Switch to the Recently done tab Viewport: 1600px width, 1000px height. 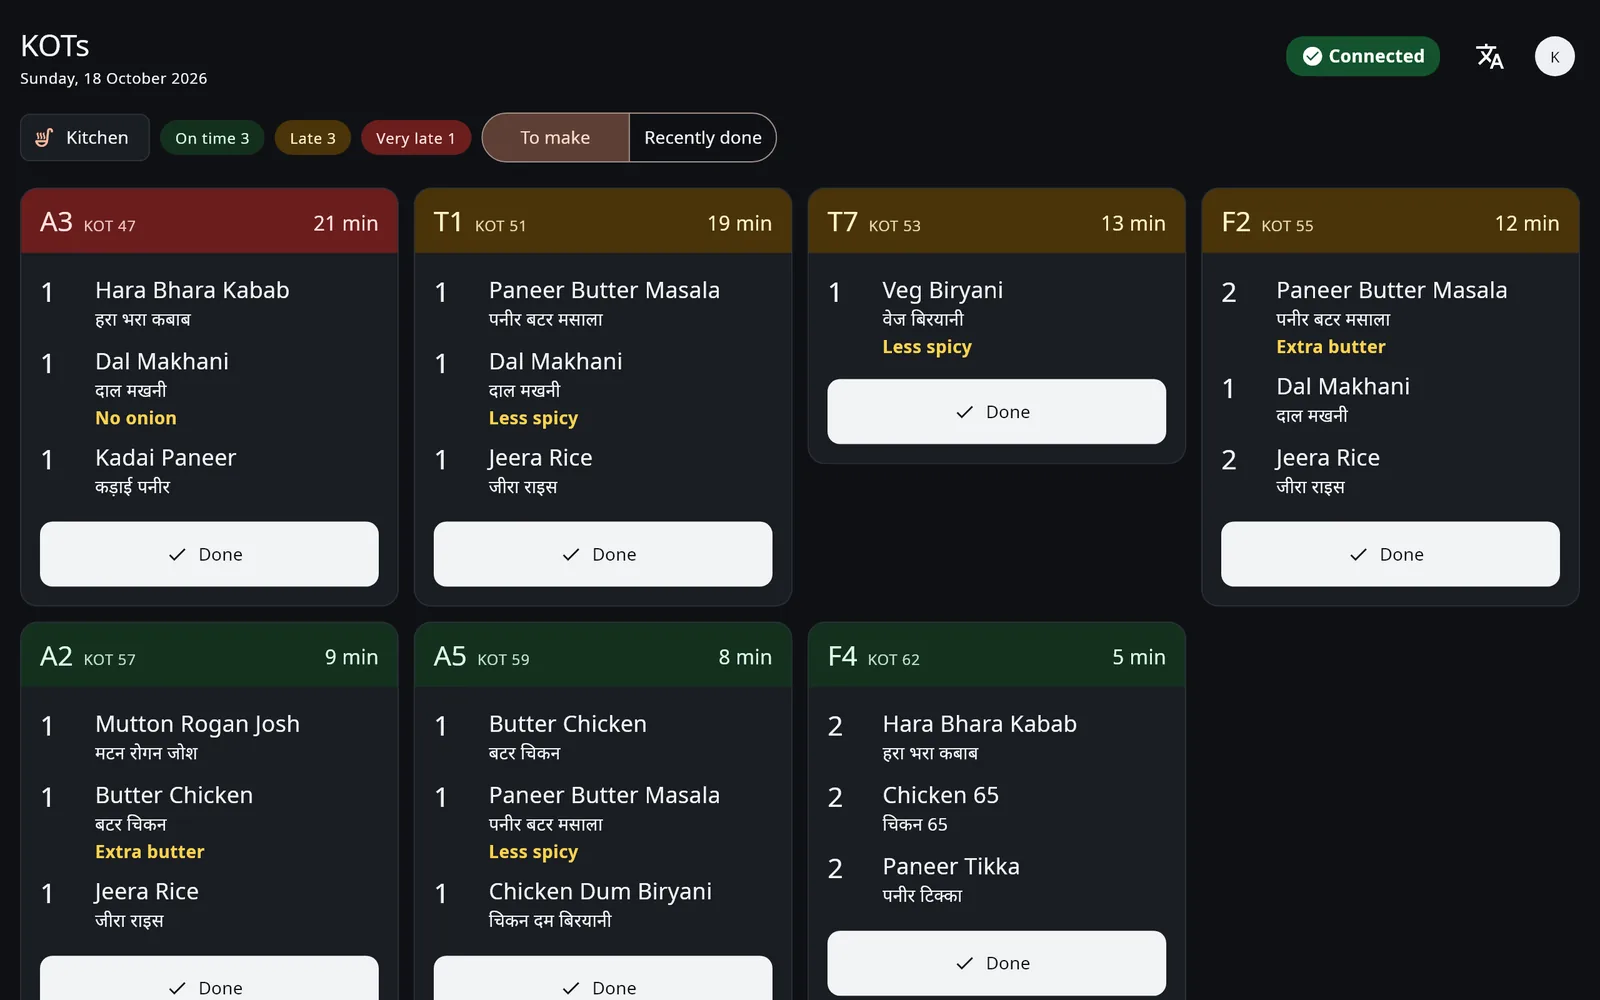tap(703, 138)
